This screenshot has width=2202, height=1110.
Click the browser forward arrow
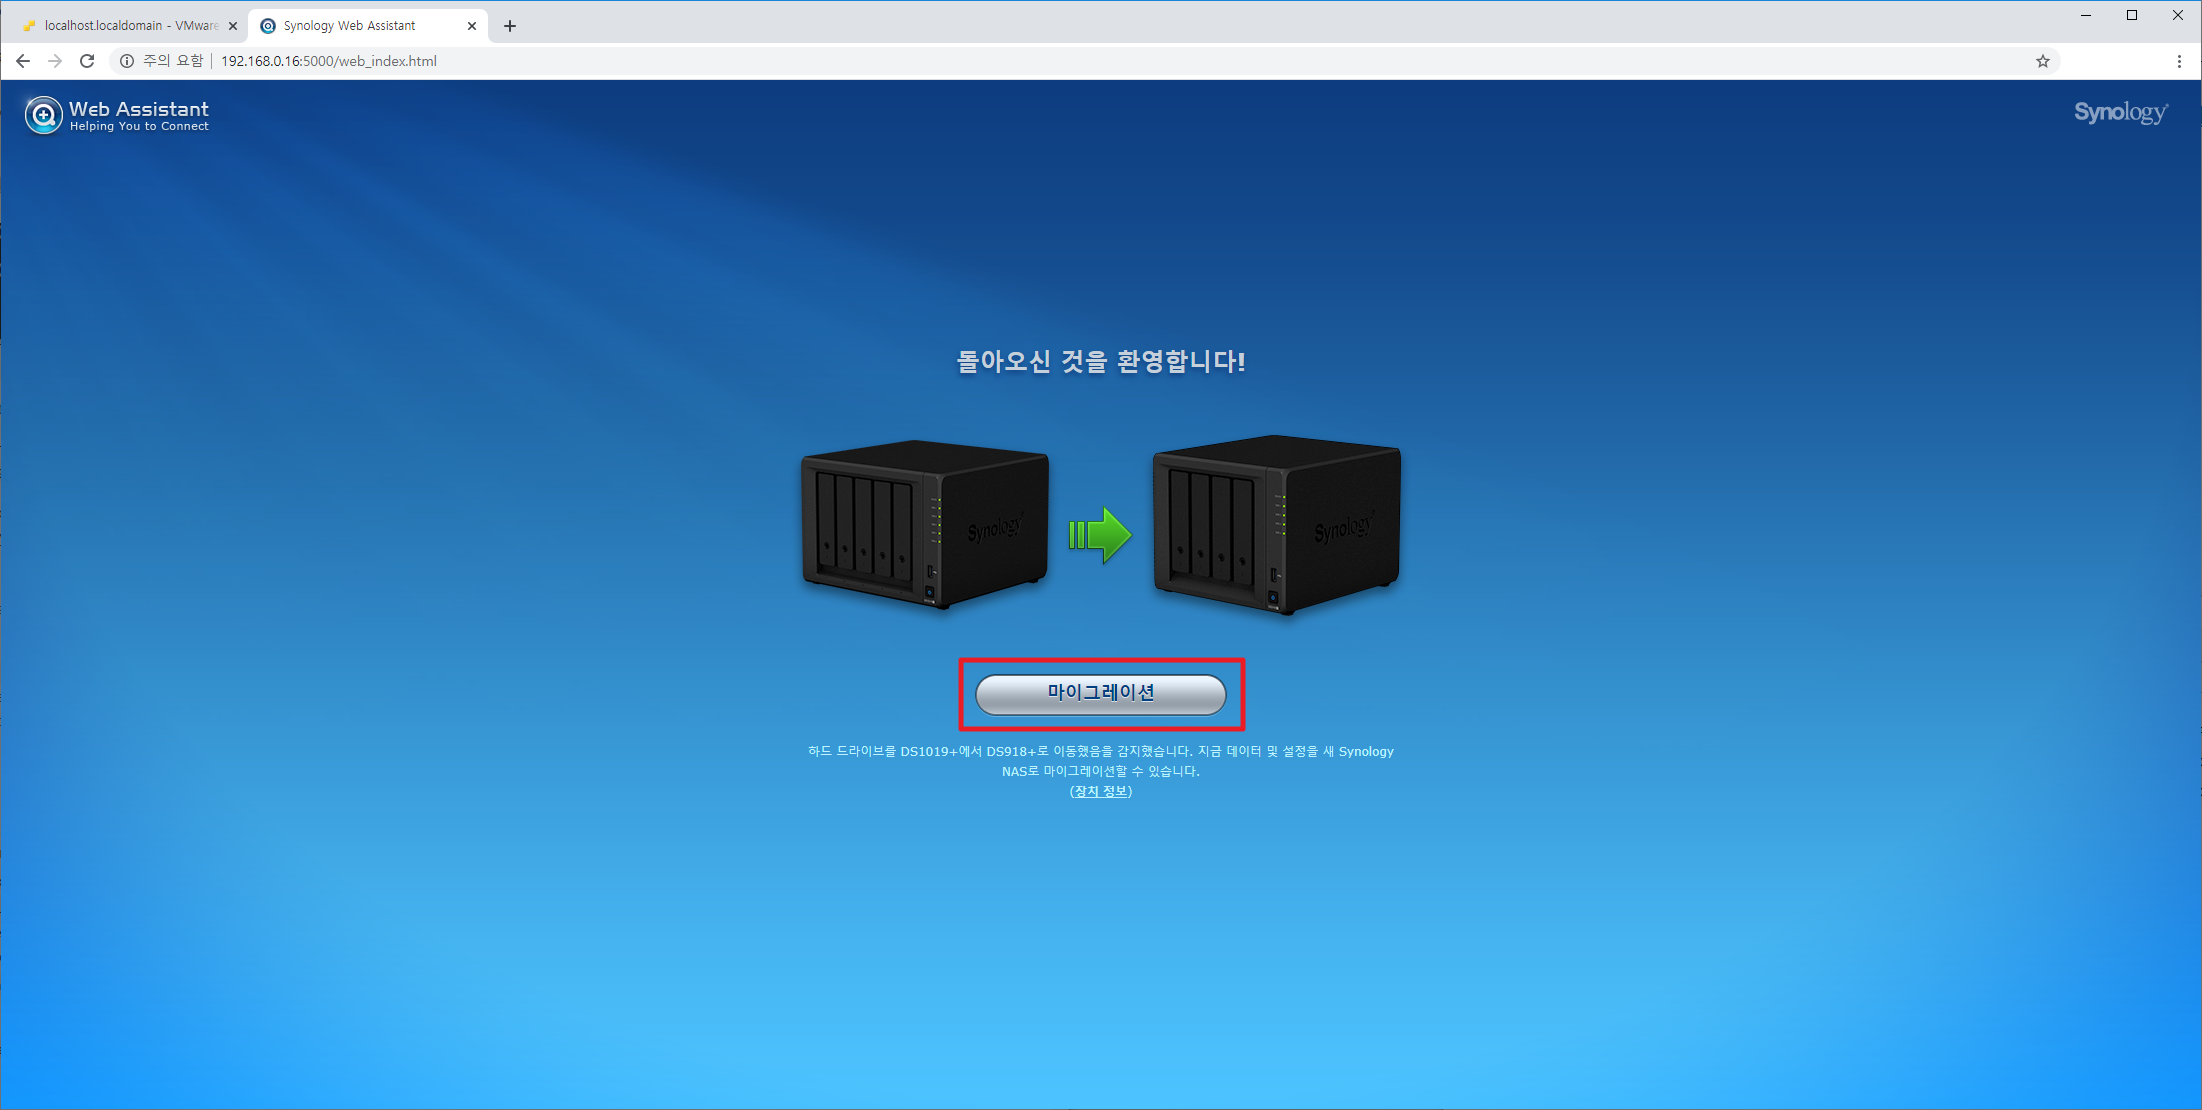point(55,61)
